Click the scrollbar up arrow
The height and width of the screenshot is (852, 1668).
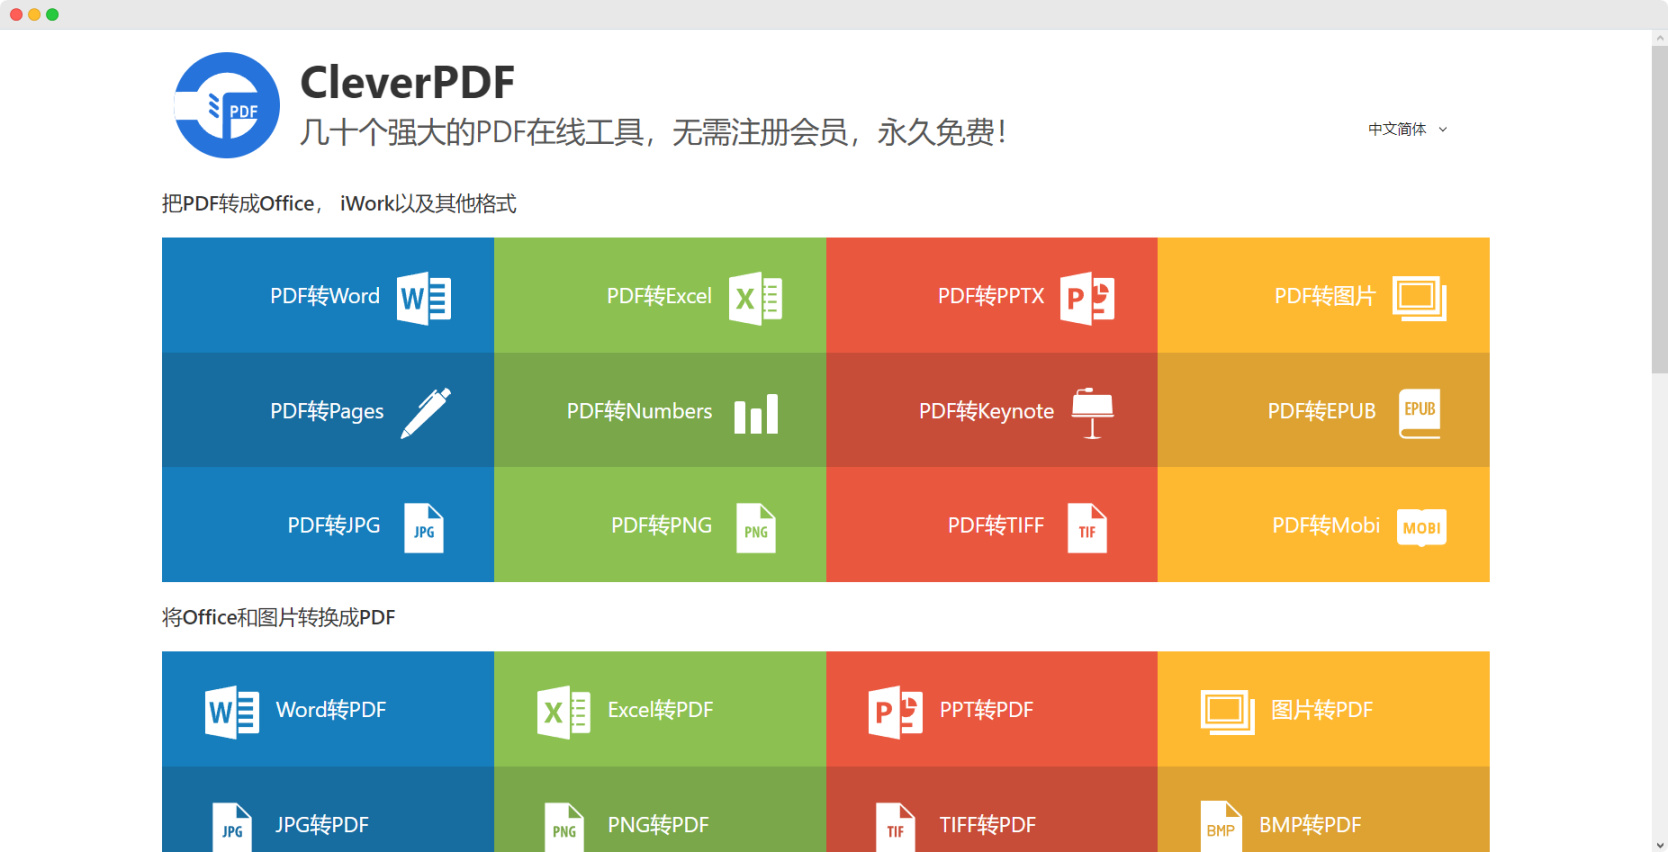(1660, 37)
